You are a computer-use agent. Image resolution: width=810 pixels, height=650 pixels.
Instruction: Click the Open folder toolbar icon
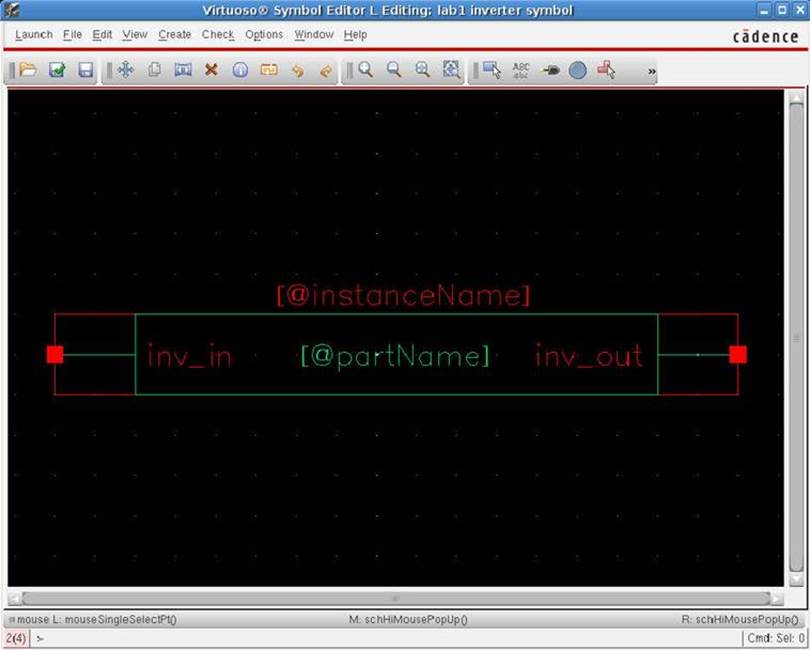point(28,70)
